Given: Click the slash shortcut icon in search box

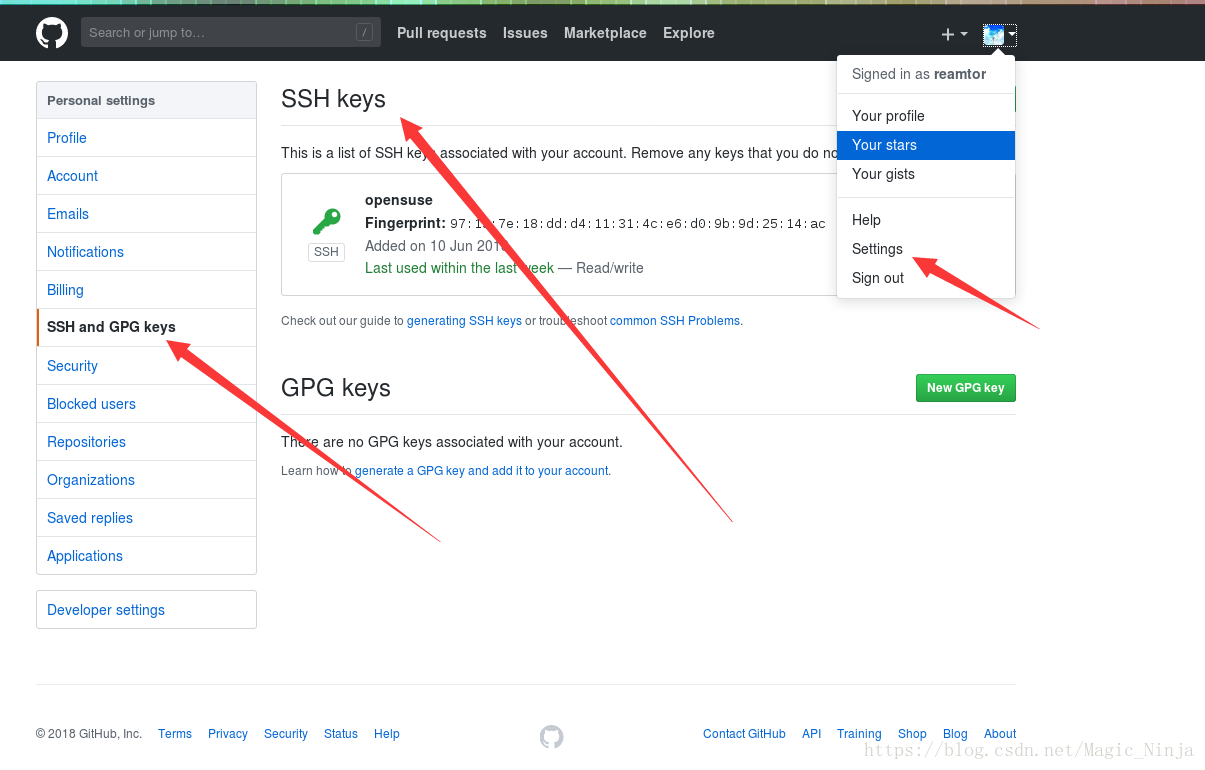Looking at the screenshot, I should pos(364,33).
